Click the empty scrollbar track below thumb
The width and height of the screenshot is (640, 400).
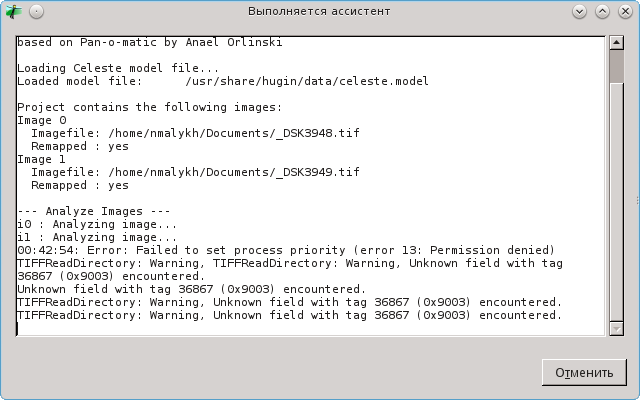point(616,202)
